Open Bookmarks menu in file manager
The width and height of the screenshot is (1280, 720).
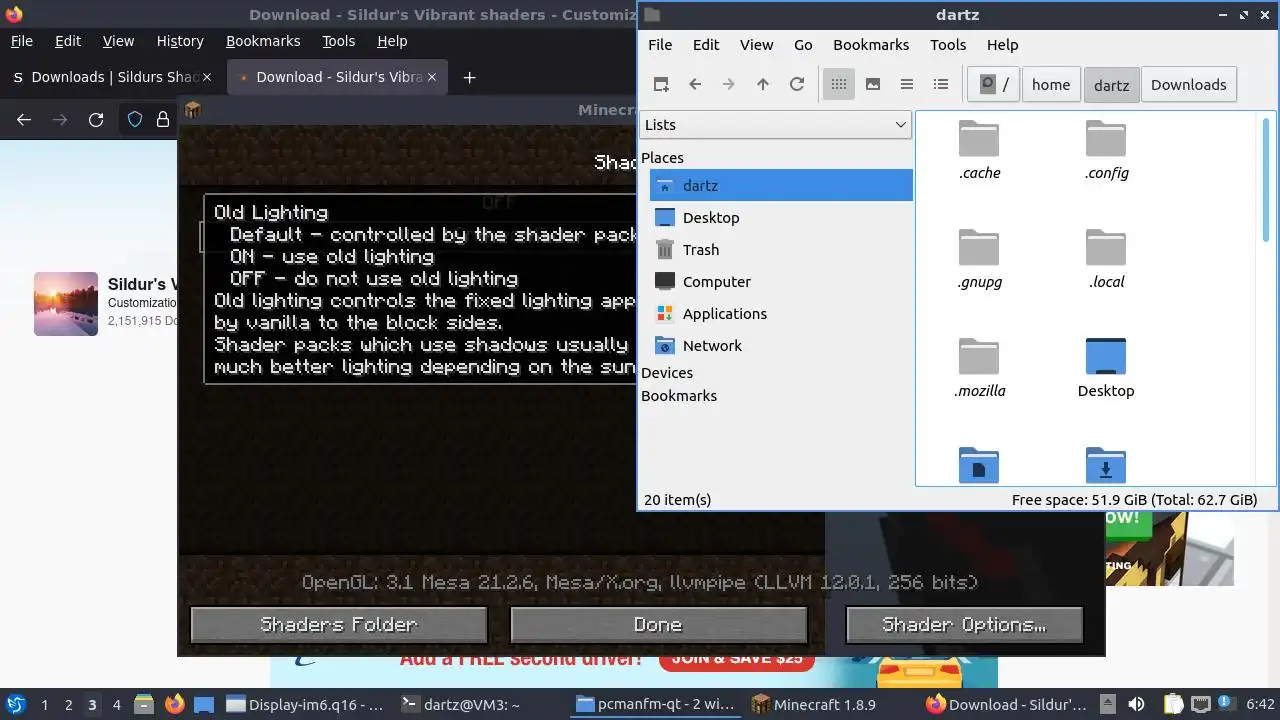tap(871, 45)
